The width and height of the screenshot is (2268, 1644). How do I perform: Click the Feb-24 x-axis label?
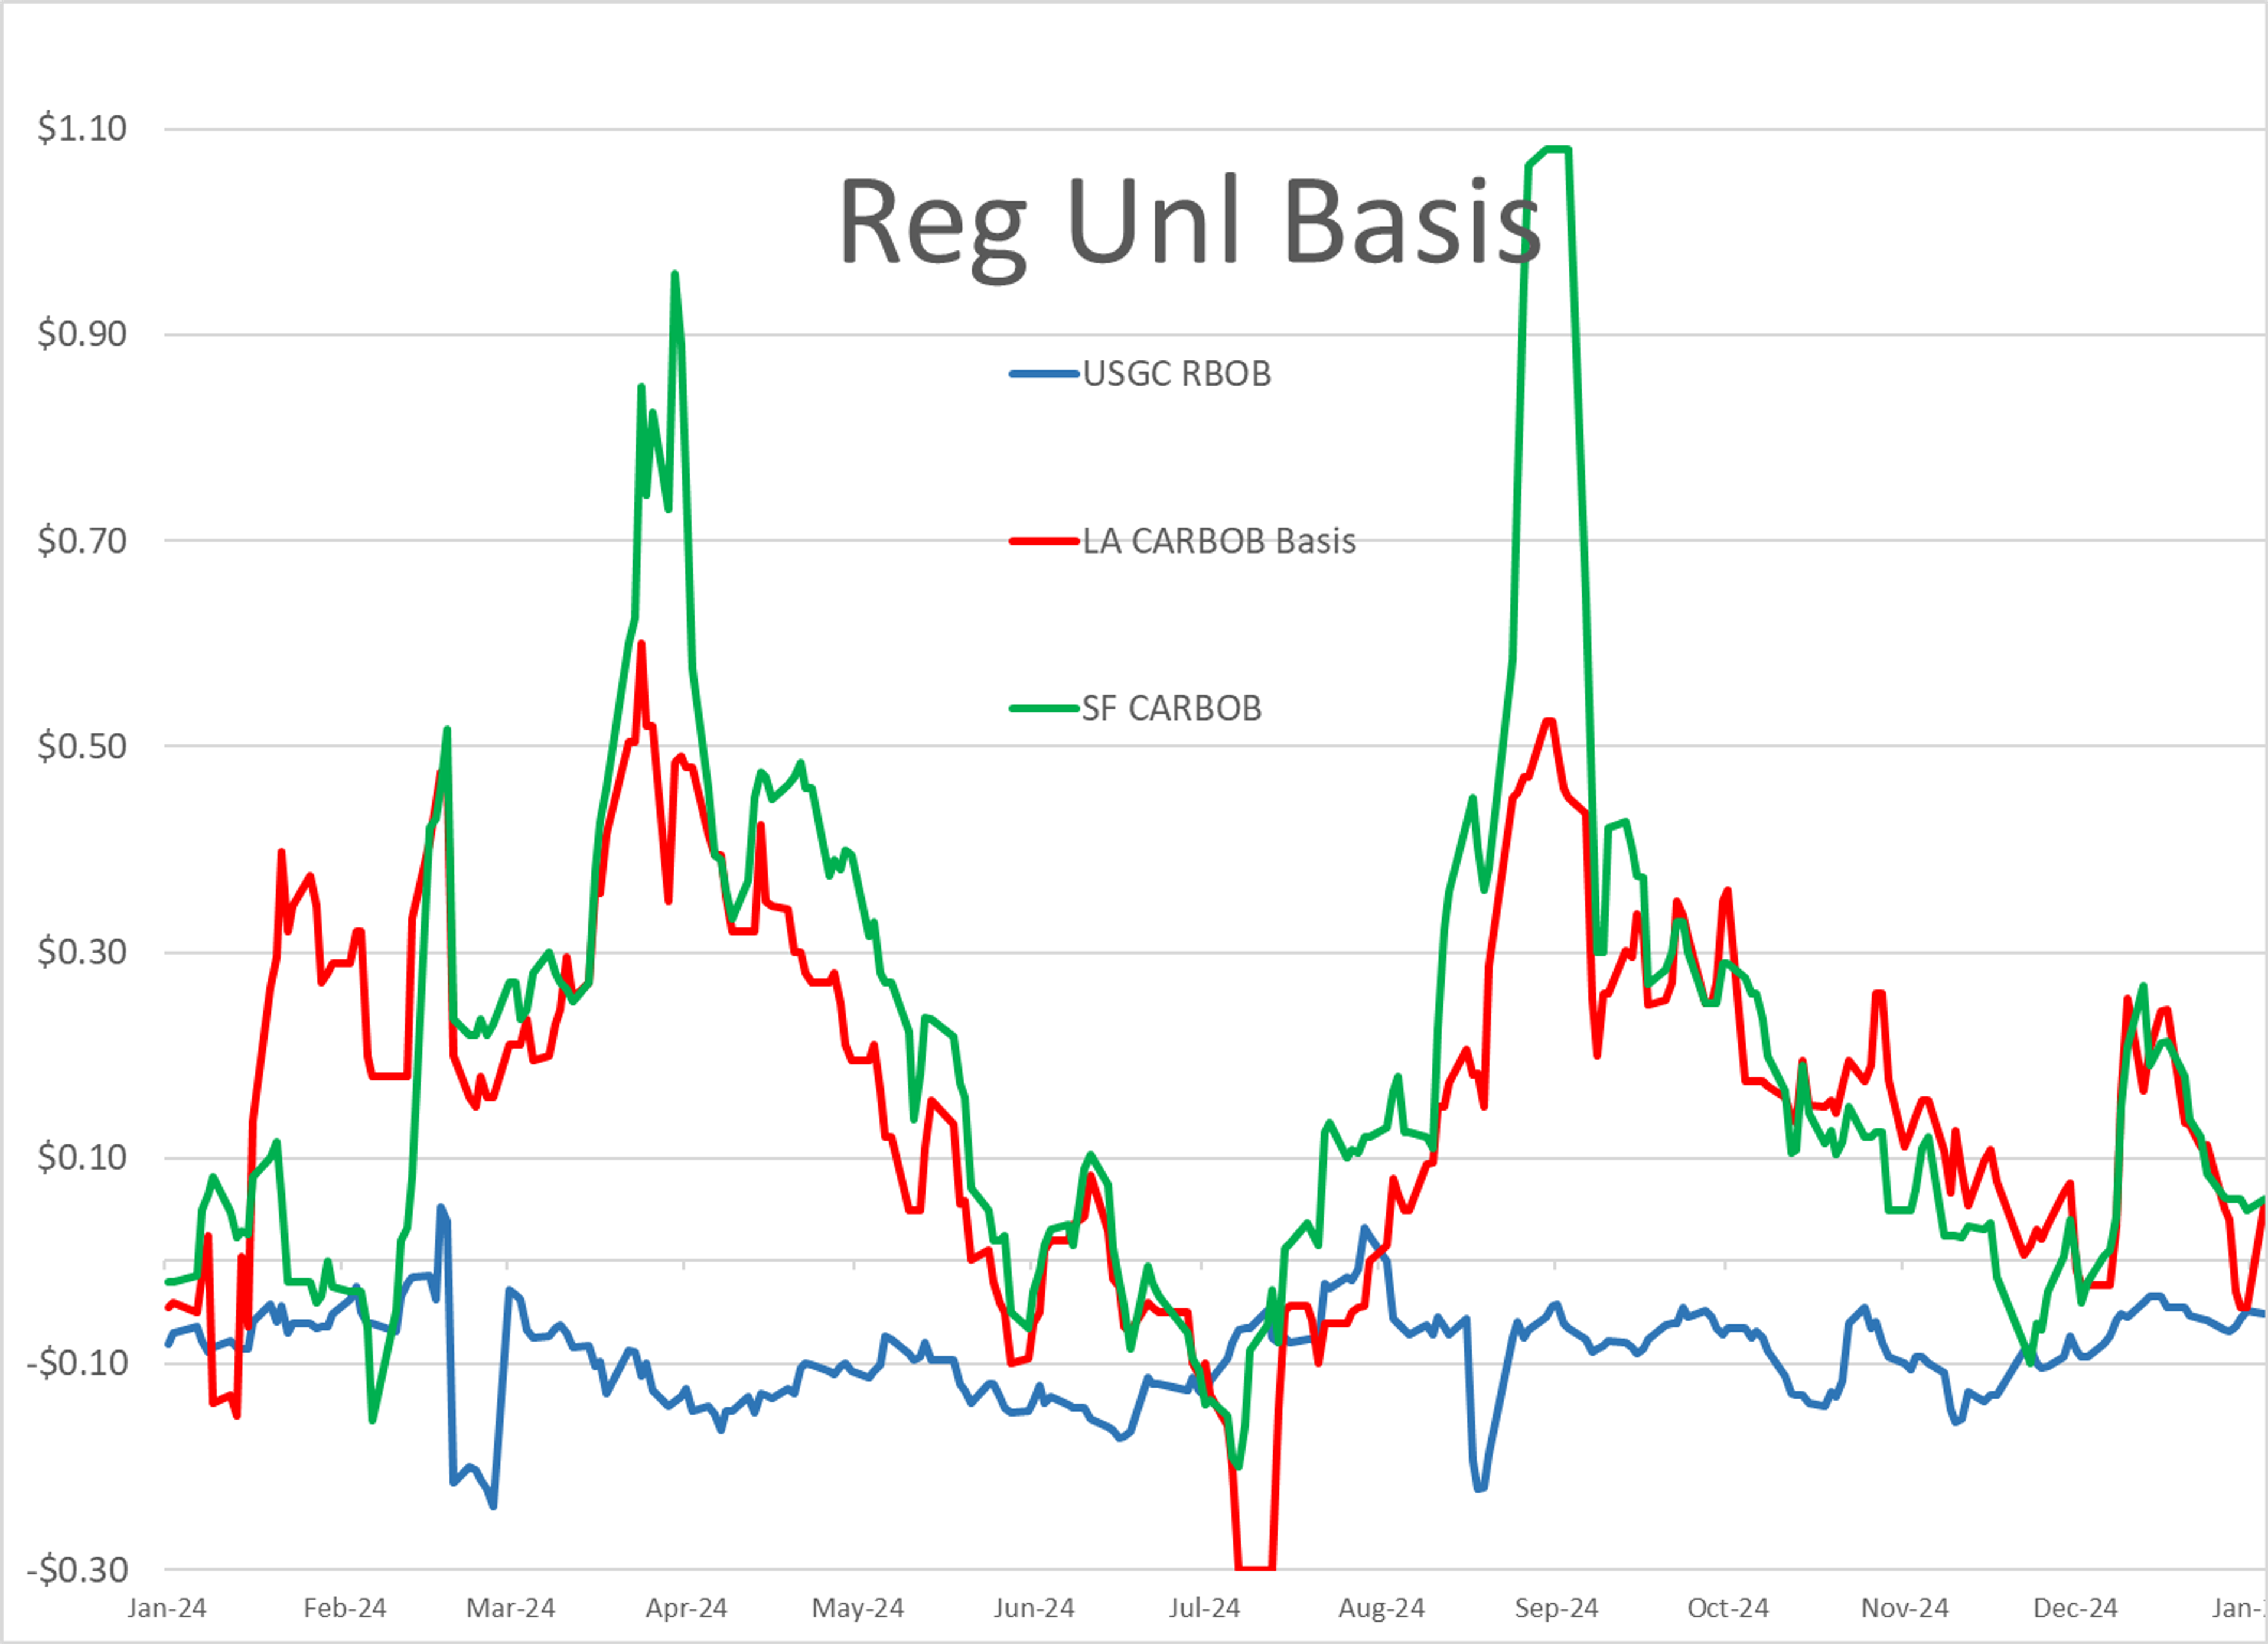pyautogui.click(x=344, y=1608)
